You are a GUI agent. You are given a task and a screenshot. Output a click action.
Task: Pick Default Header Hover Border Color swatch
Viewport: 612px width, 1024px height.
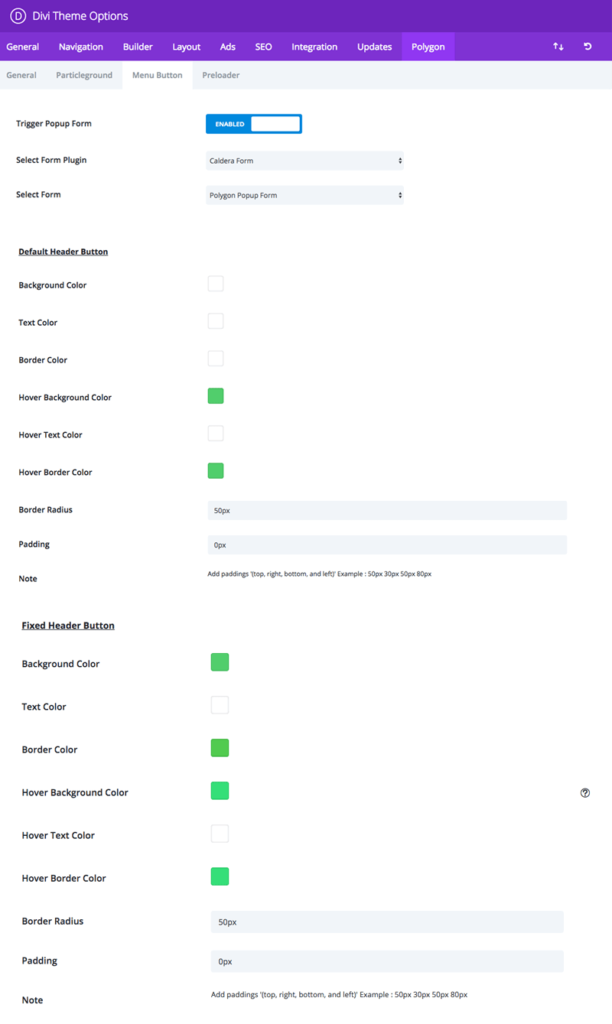216,471
